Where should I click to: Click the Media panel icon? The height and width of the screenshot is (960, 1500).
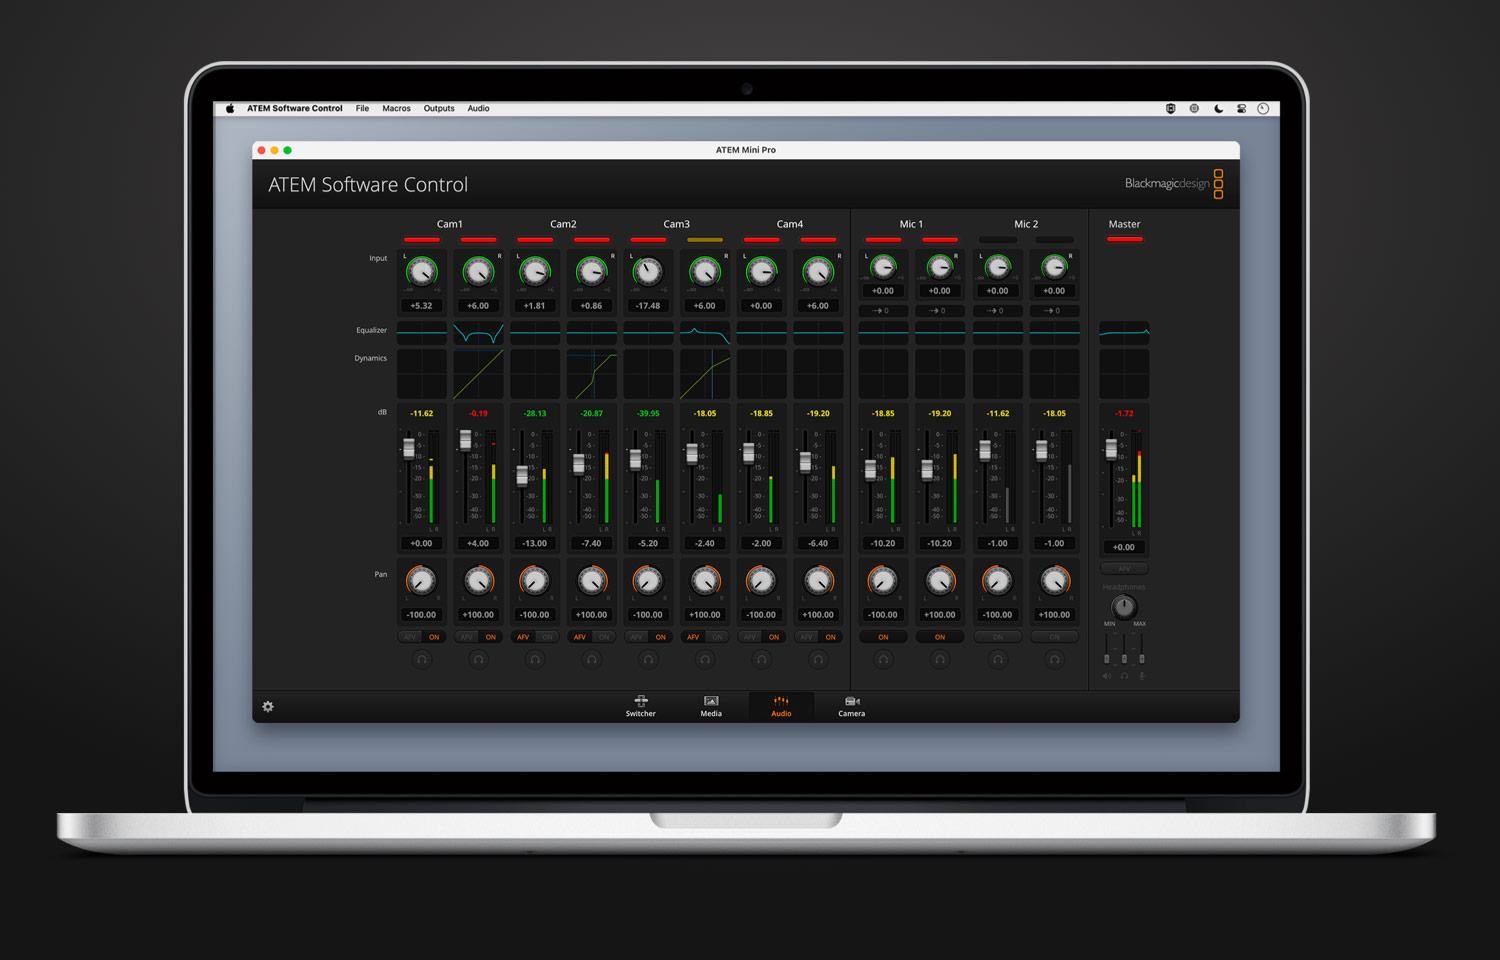click(x=711, y=706)
